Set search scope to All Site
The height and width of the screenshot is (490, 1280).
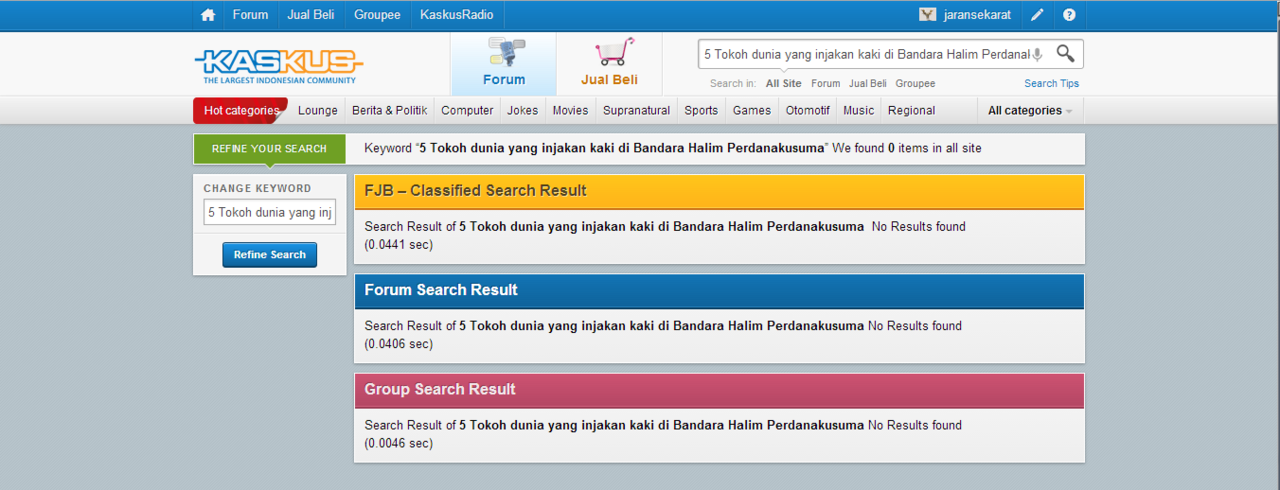(x=783, y=84)
